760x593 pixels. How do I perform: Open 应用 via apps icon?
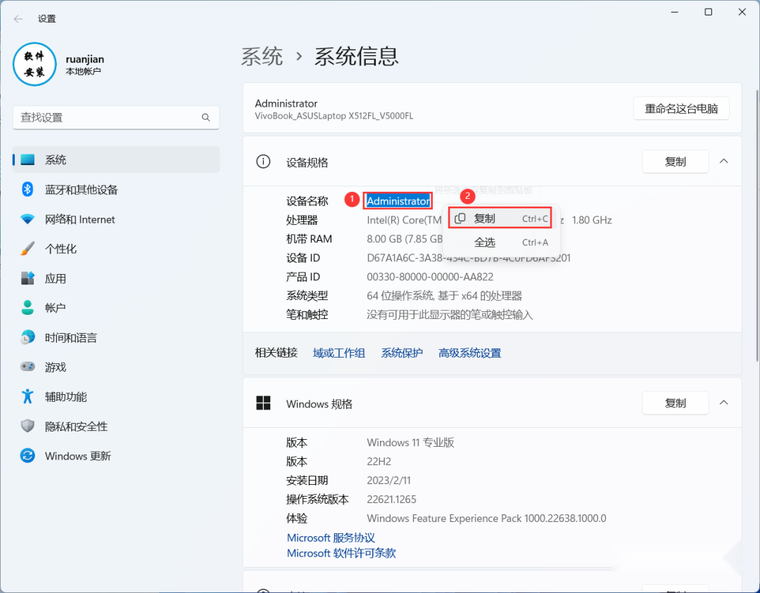point(28,278)
